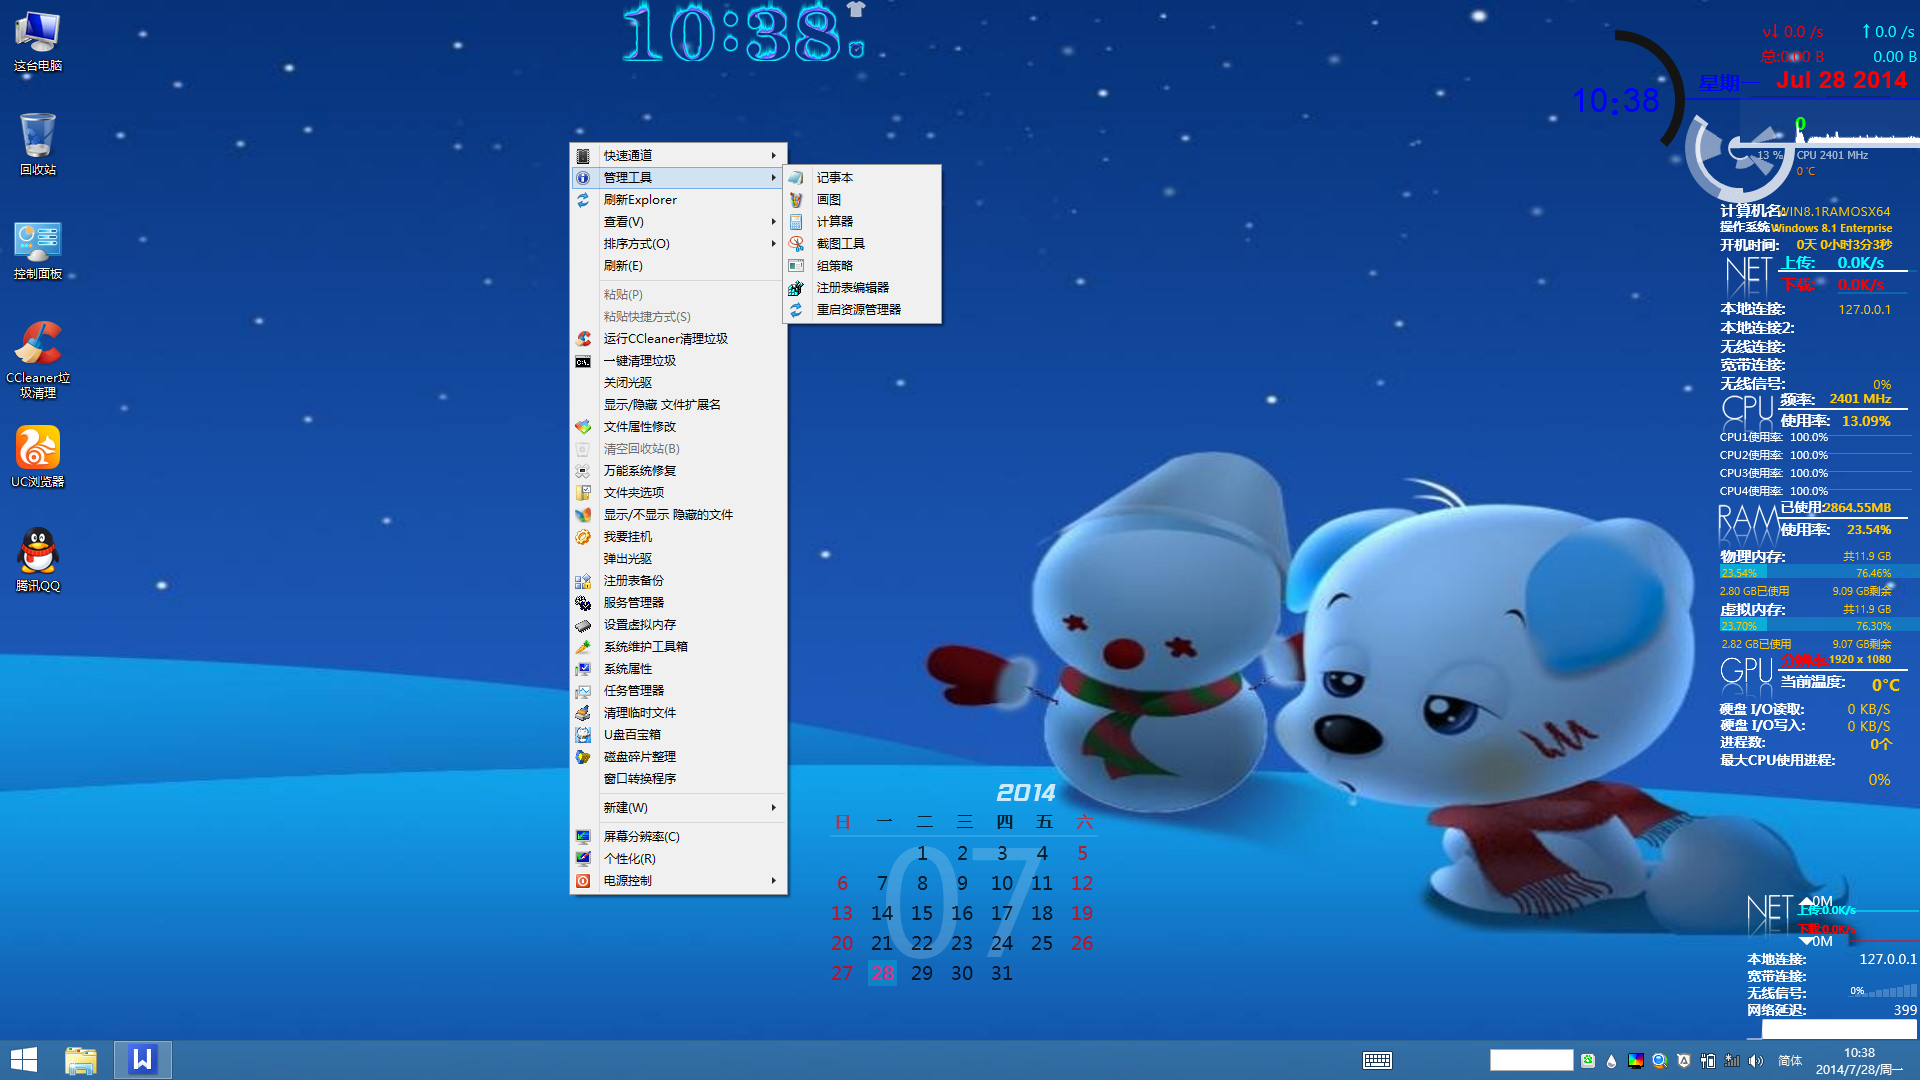
Task: Click the red power icon beside 电源控制
Action: tap(583, 881)
